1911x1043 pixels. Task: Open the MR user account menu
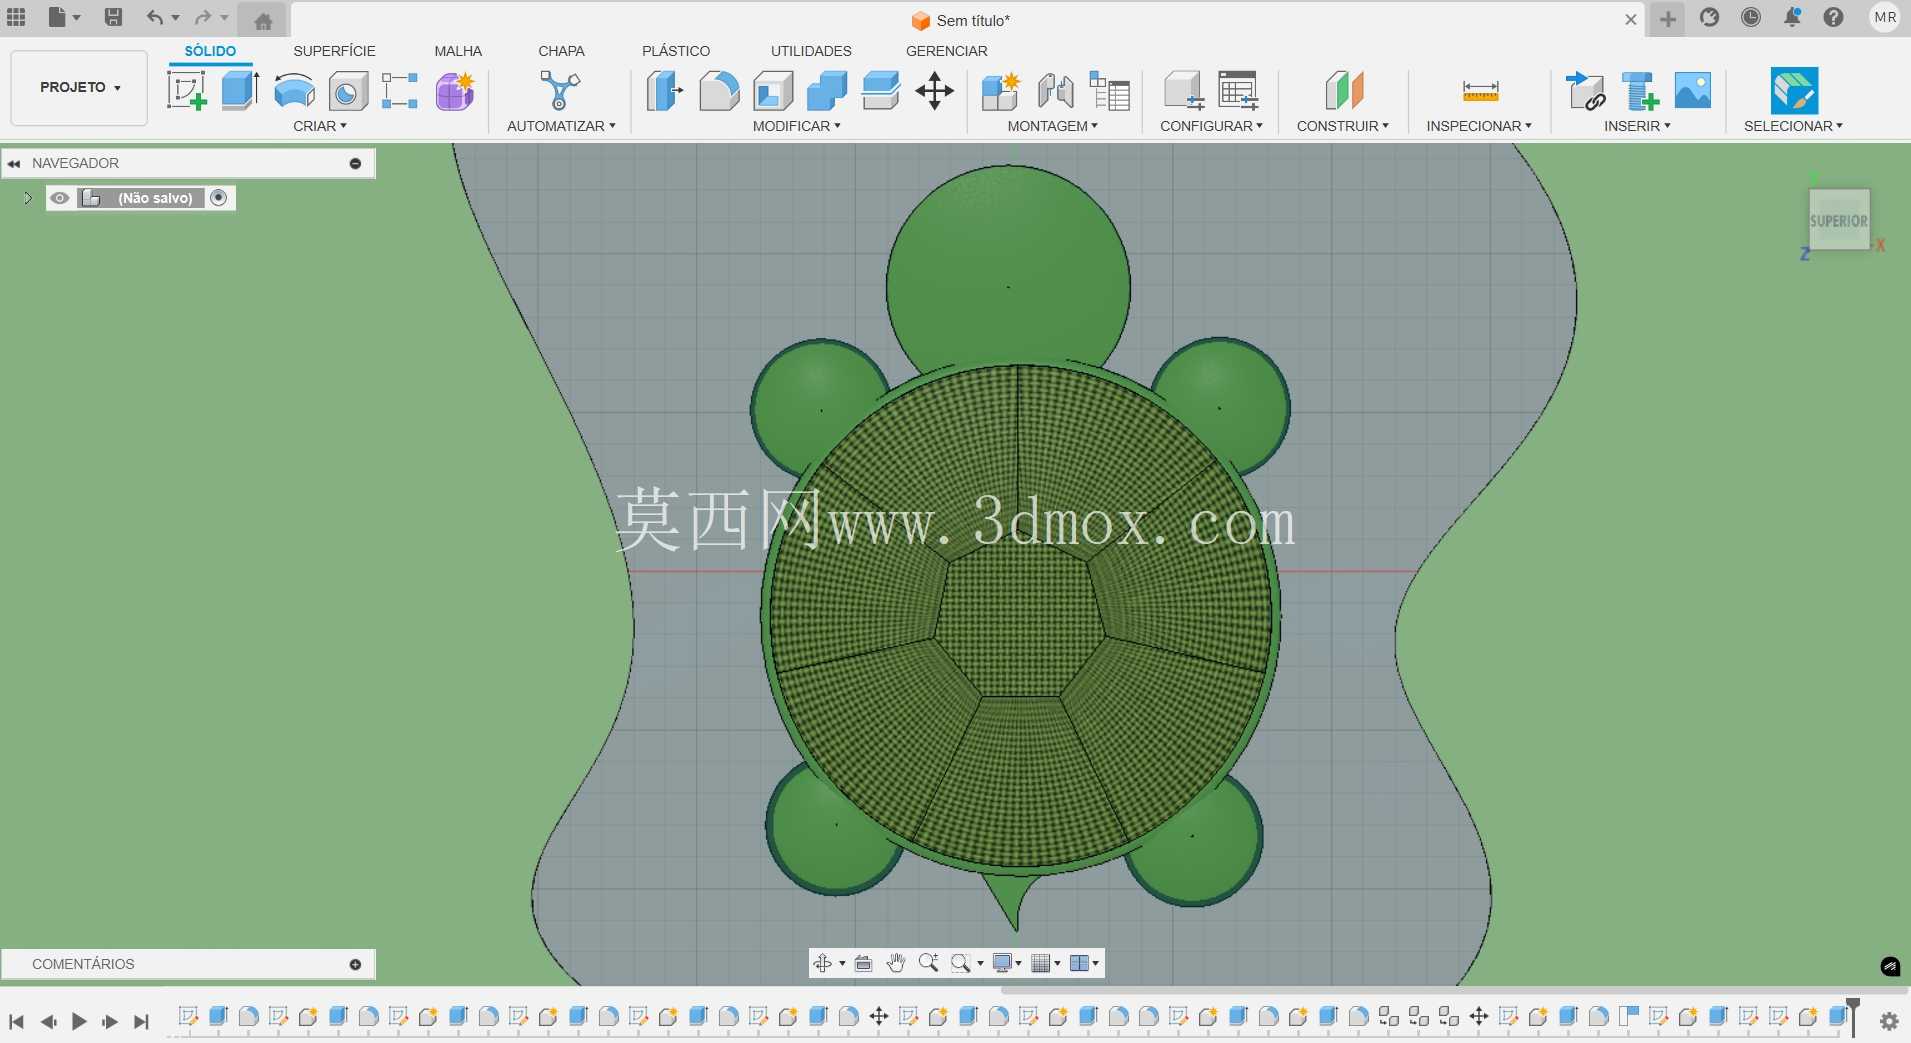(x=1885, y=18)
